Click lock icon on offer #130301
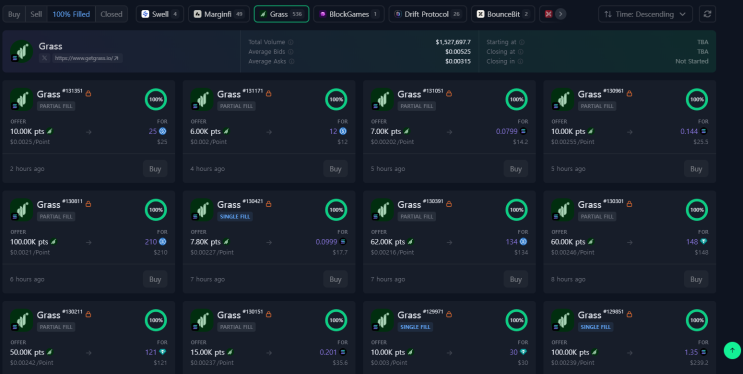Screen dimensions: 743x374 (x=629, y=204)
